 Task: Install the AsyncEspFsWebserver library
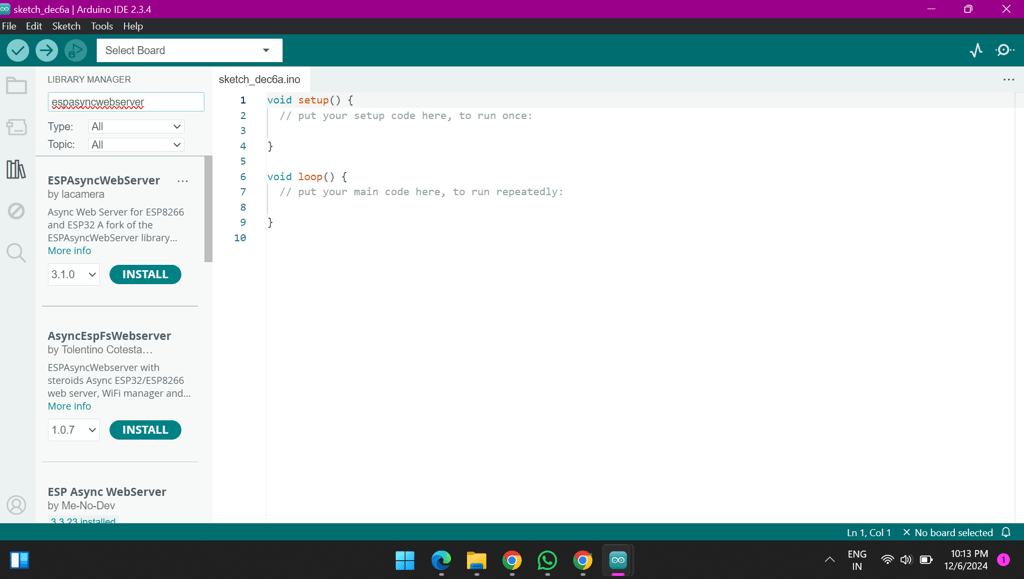145,430
